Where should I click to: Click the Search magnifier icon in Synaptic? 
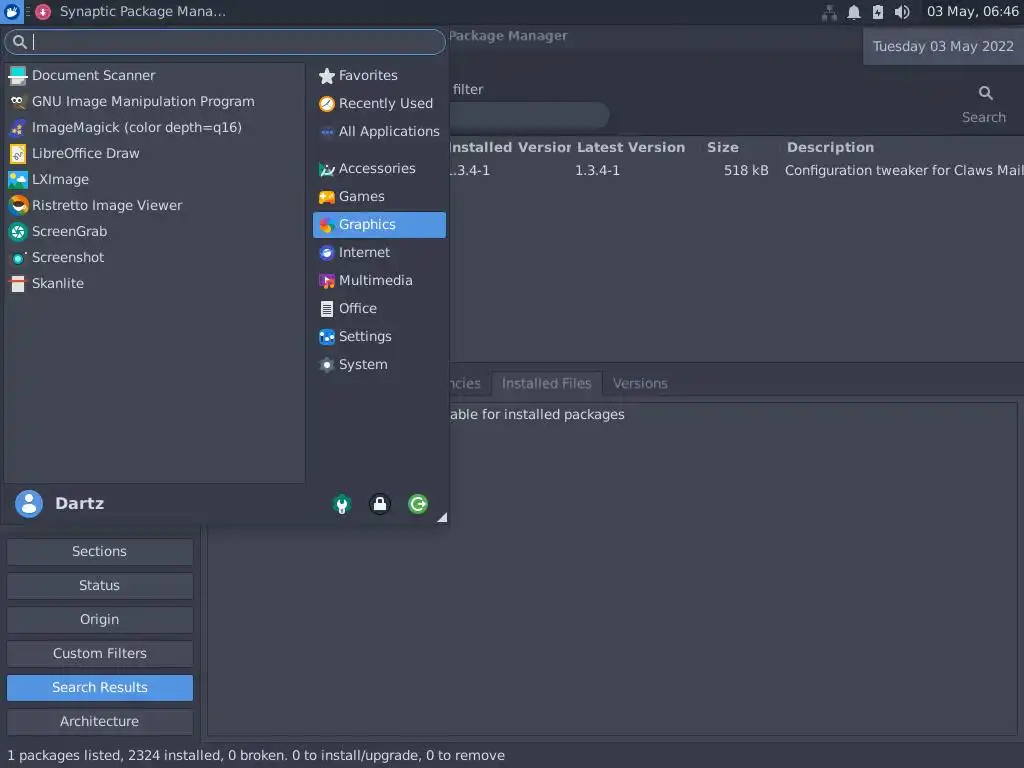[985, 93]
